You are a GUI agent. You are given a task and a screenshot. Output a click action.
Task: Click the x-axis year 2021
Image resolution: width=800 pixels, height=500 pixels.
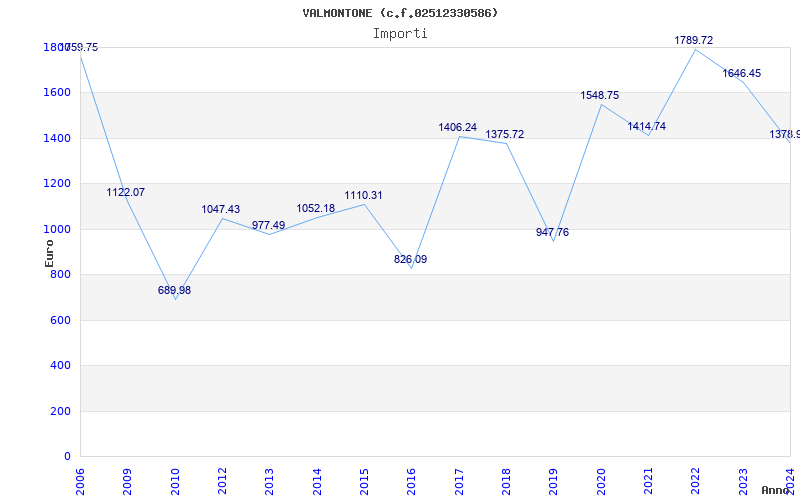pos(648,482)
